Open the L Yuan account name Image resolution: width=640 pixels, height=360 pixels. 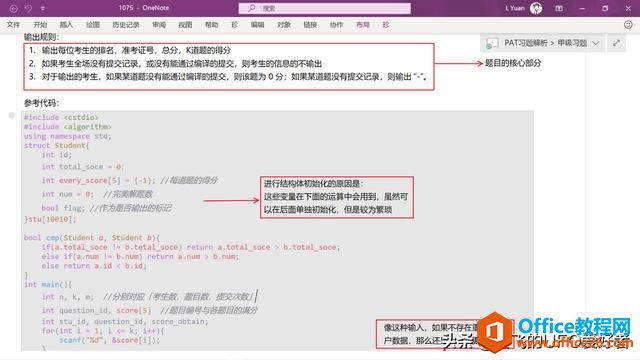tap(515, 8)
